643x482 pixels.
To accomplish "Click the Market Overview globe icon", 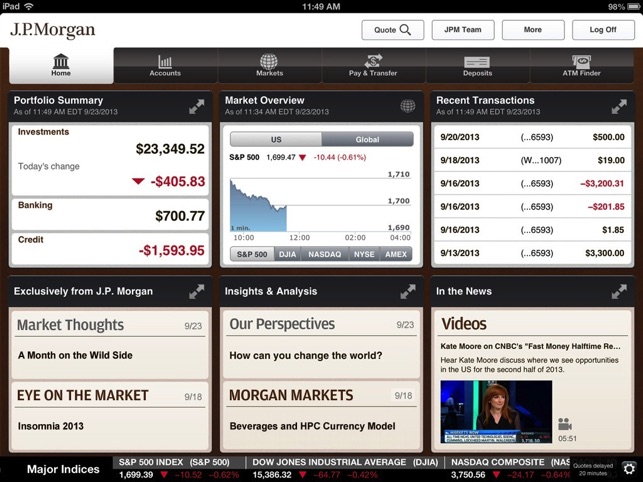I will 408,106.
